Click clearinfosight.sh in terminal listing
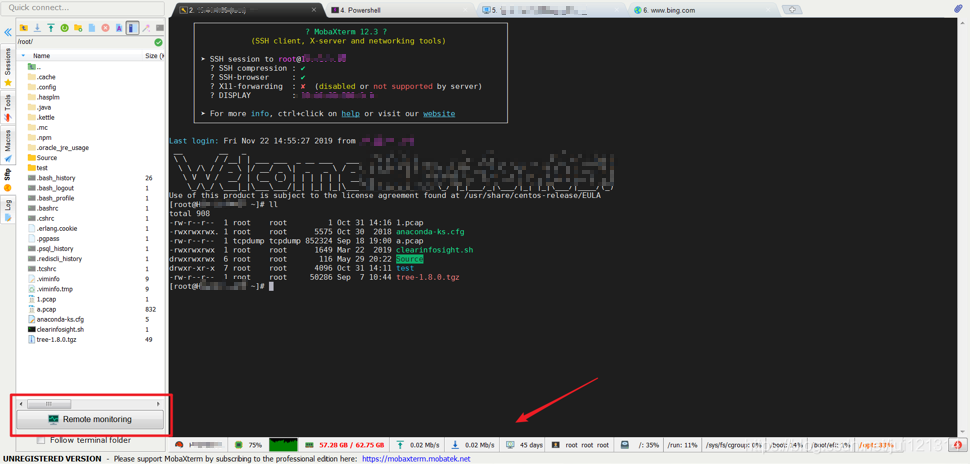This screenshot has height=464, width=970. 433,250
